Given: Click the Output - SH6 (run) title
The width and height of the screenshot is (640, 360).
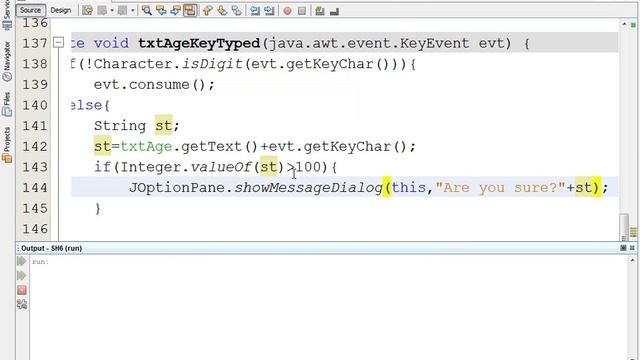Looking at the screenshot, I should tap(51, 248).
